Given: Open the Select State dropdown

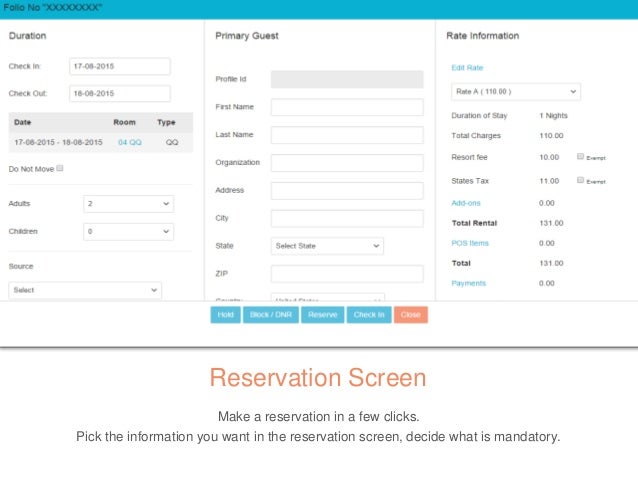Looking at the screenshot, I should pos(327,246).
